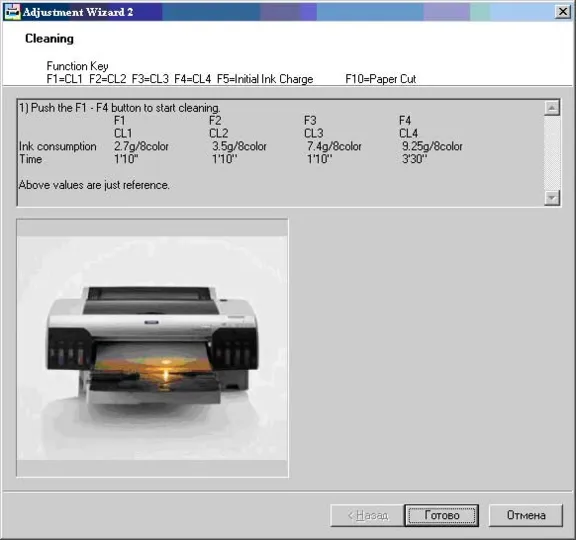Click the '2.7g/8color' value
This screenshot has width=576, height=540.
point(141,146)
